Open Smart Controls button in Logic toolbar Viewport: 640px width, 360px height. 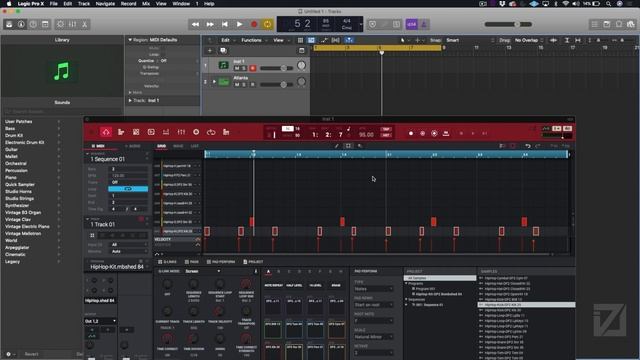pos(60,24)
